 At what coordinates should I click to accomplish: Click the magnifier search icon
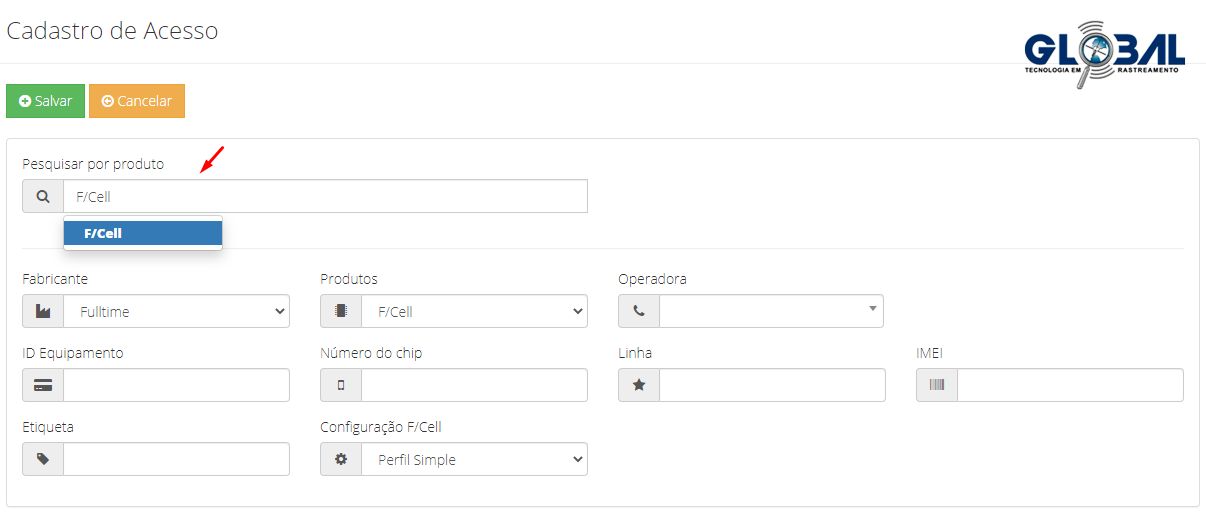[43, 197]
